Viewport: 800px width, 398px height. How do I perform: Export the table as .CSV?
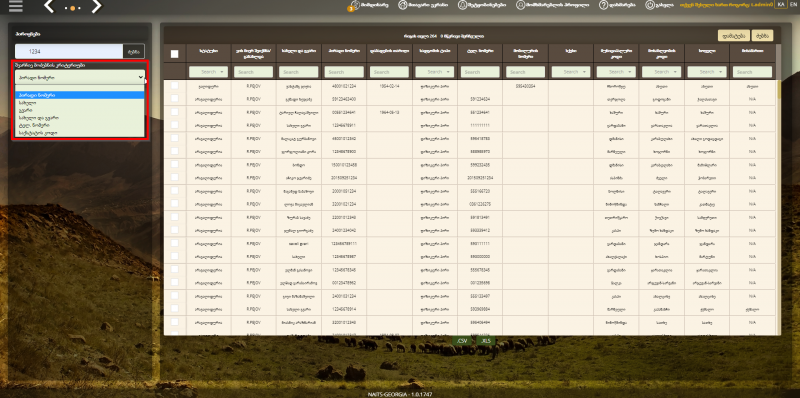point(463,340)
